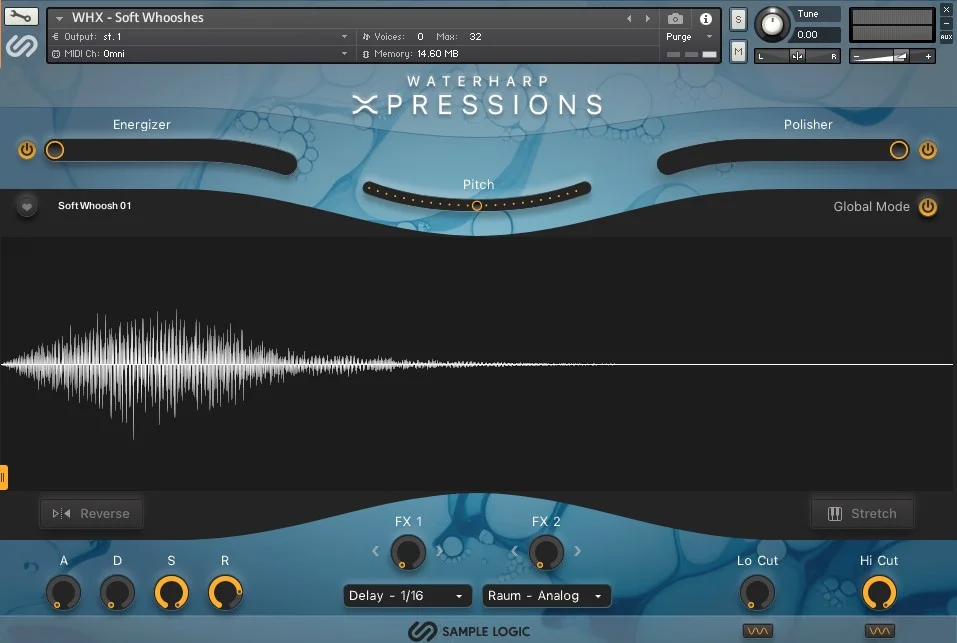Open the wrench edit mode icon
The image size is (957, 643).
pos(21,16)
